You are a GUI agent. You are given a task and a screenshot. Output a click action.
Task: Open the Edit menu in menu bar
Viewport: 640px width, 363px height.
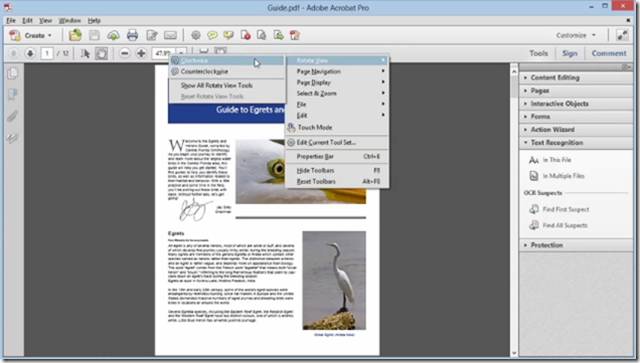[27, 20]
